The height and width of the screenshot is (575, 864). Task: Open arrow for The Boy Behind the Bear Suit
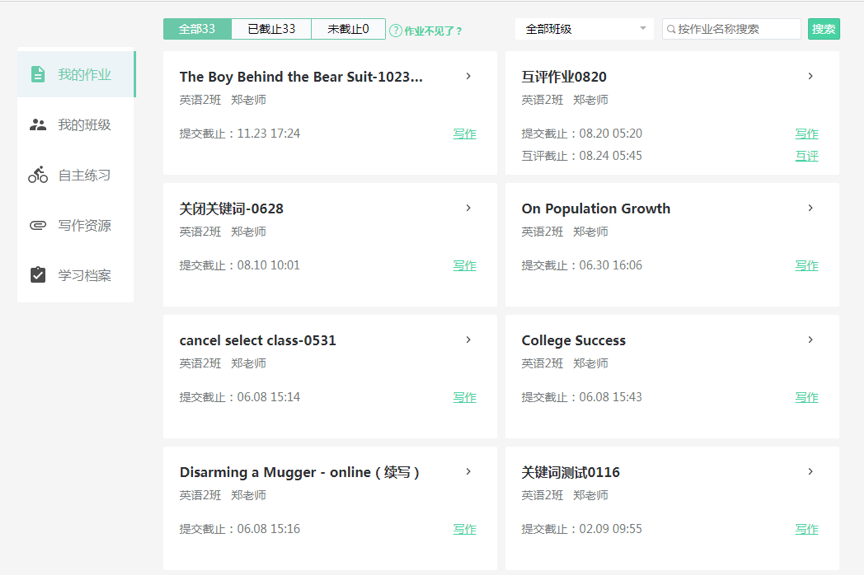tap(468, 76)
